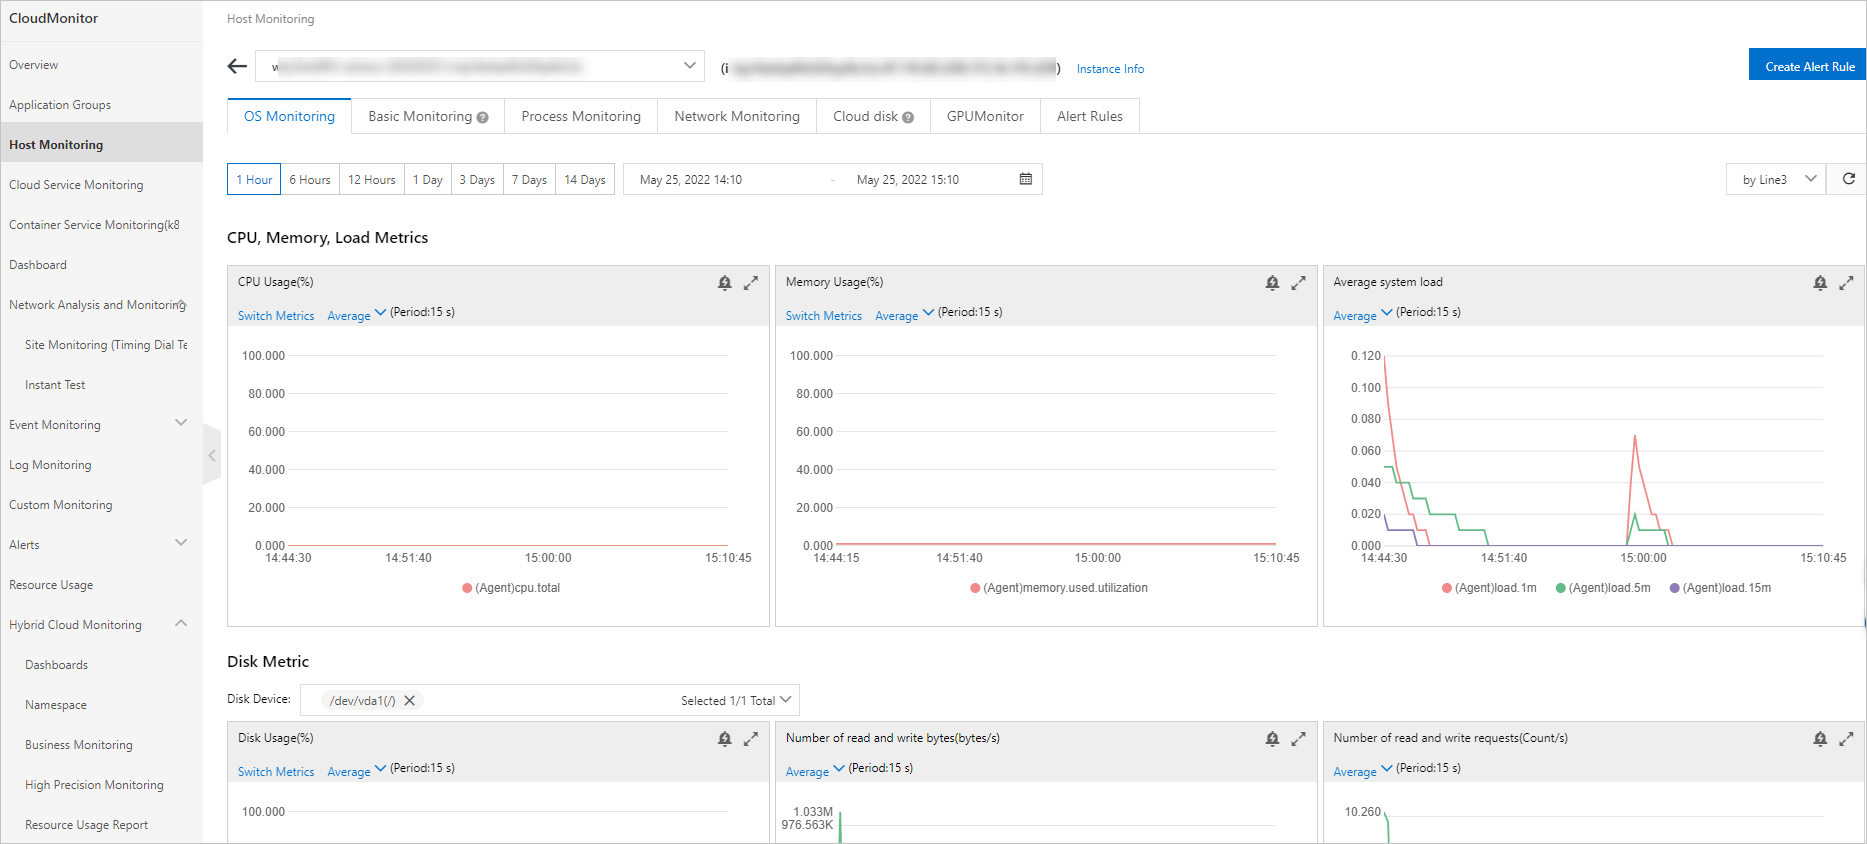The image size is (1867, 844).
Task: Click help icon next to Cloud disk
Action: click(908, 118)
